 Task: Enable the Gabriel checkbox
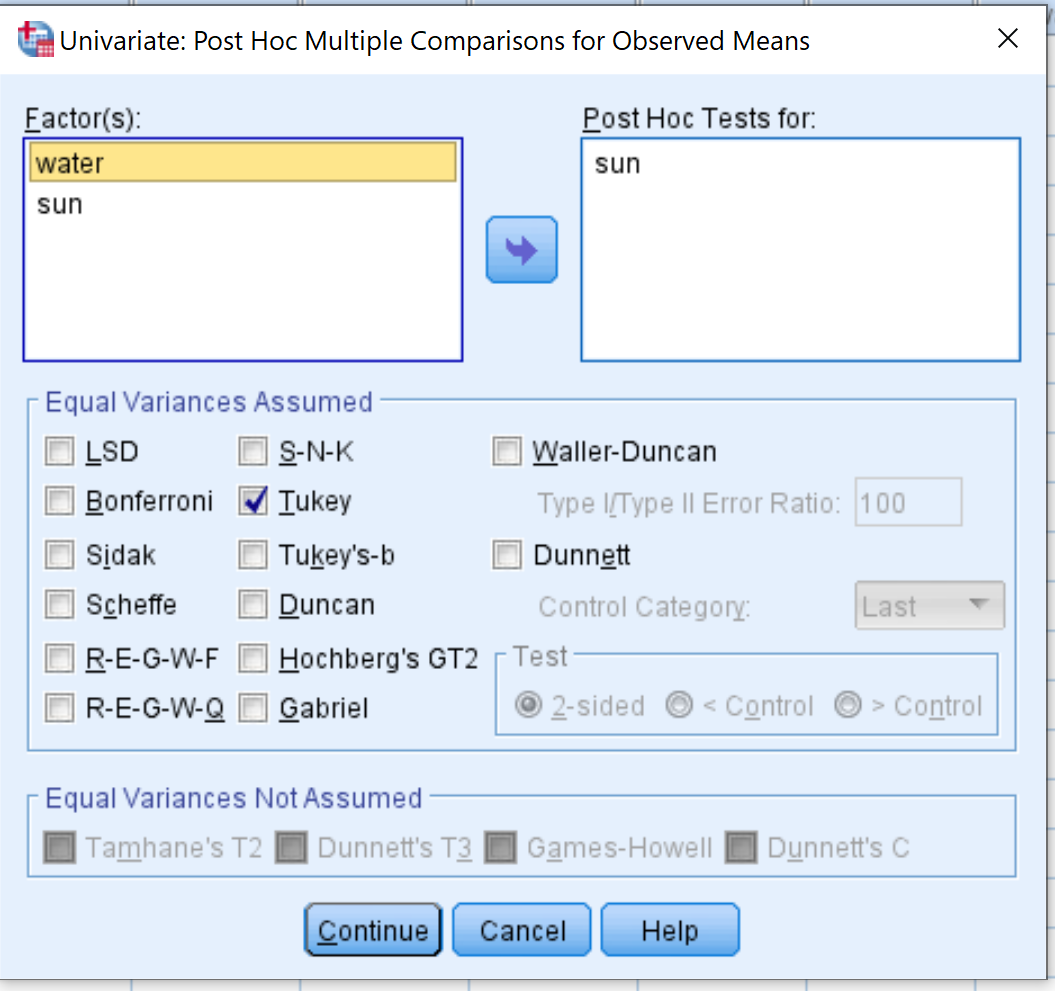[253, 708]
